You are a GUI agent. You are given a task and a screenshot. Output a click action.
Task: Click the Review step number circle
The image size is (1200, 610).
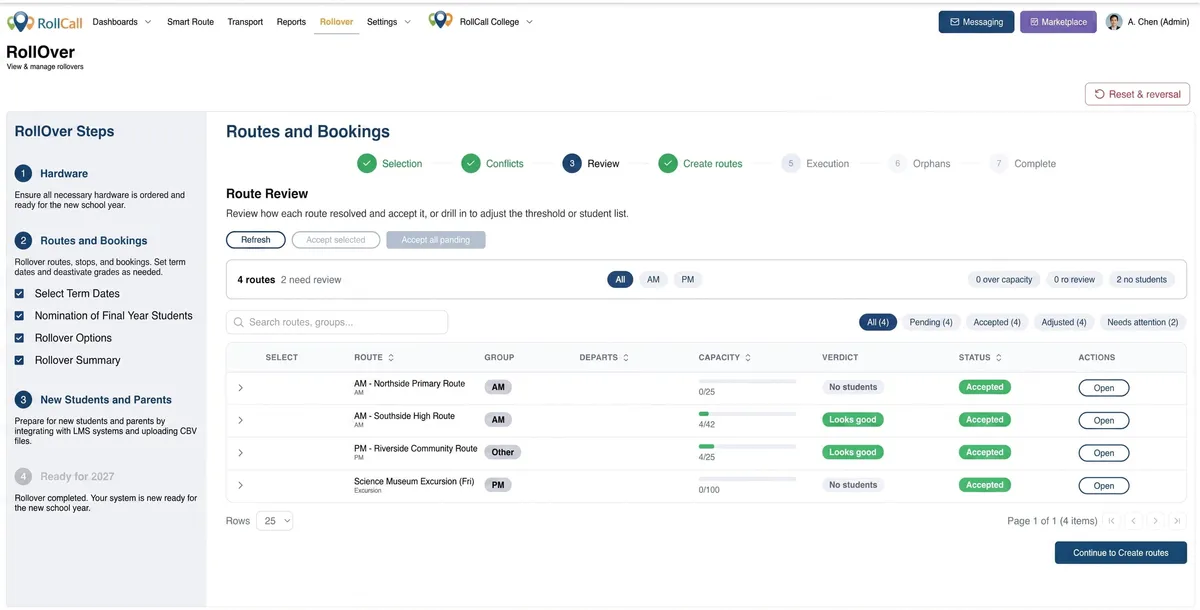pyautogui.click(x=572, y=163)
